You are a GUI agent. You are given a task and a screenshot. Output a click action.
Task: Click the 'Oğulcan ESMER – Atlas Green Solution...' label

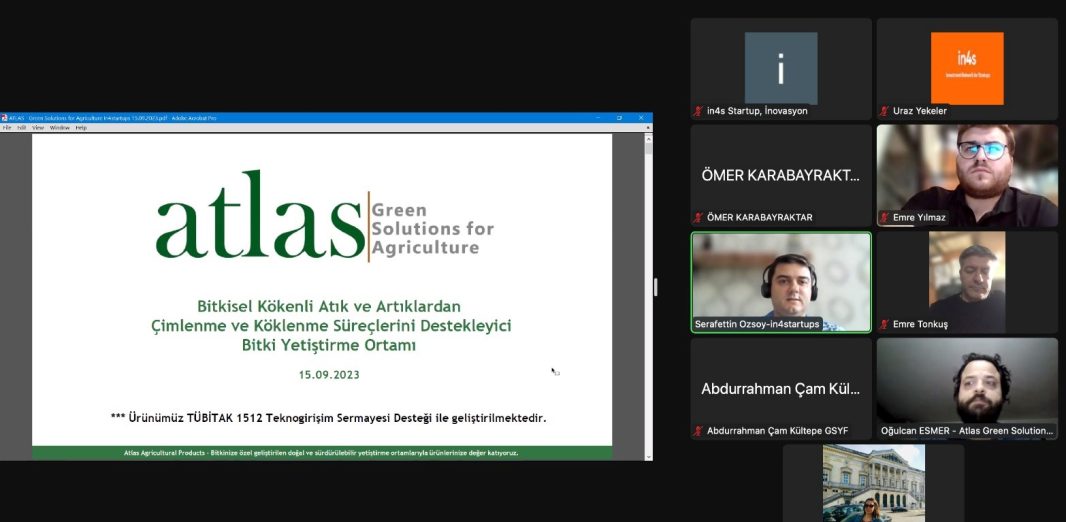[967, 431]
